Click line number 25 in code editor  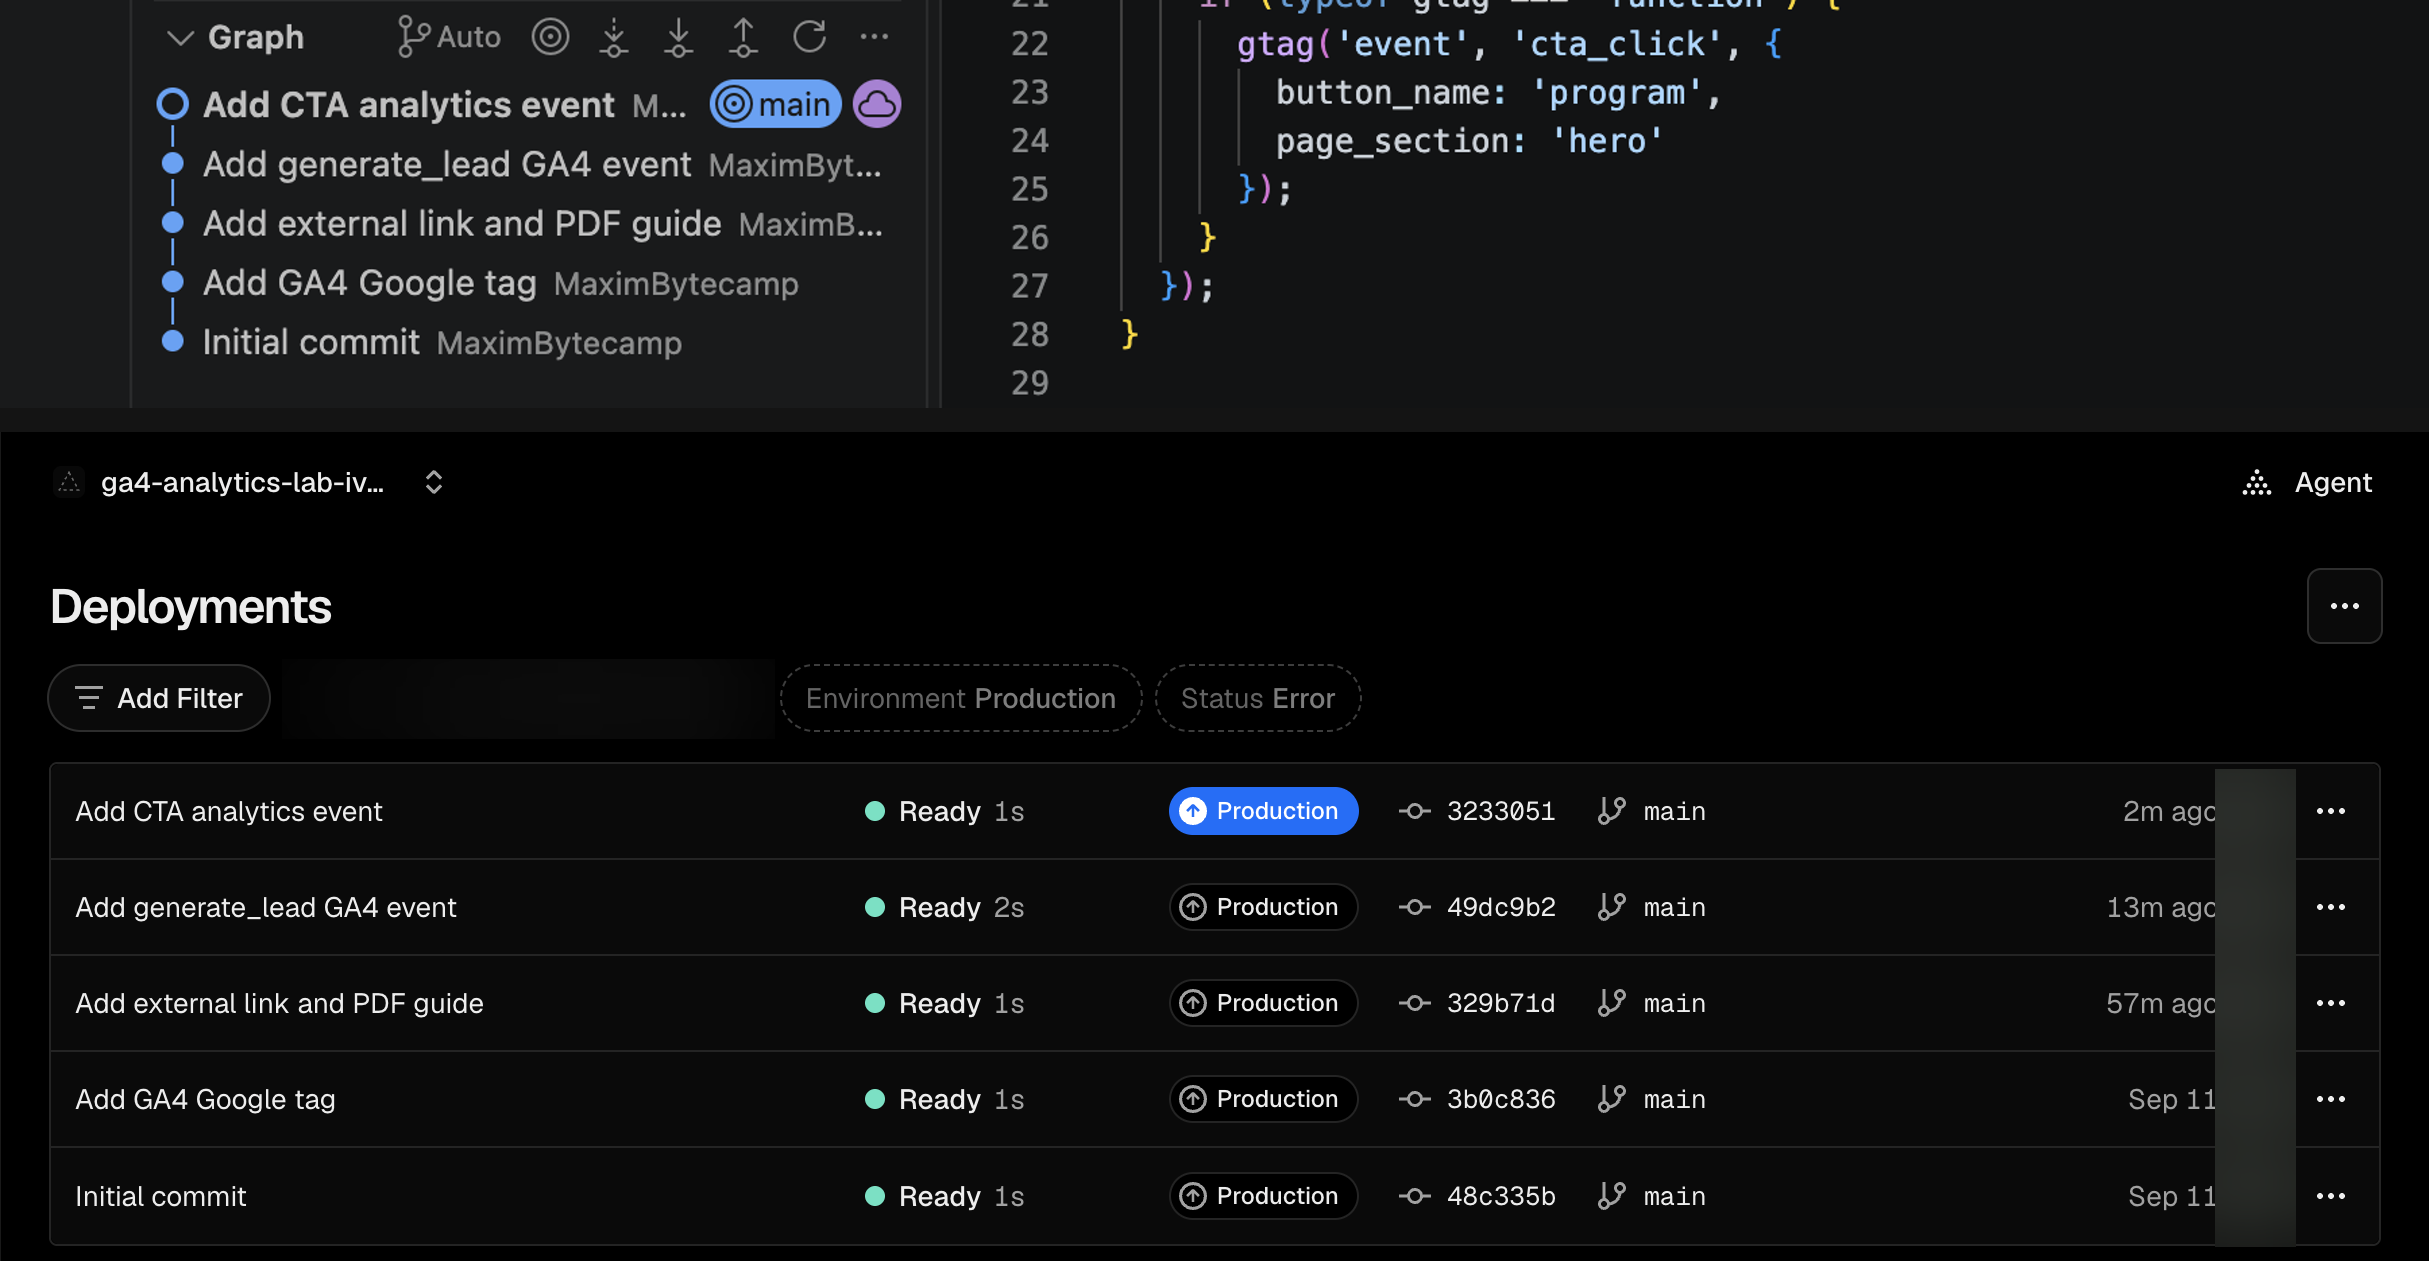pyautogui.click(x=1029, y=189)
